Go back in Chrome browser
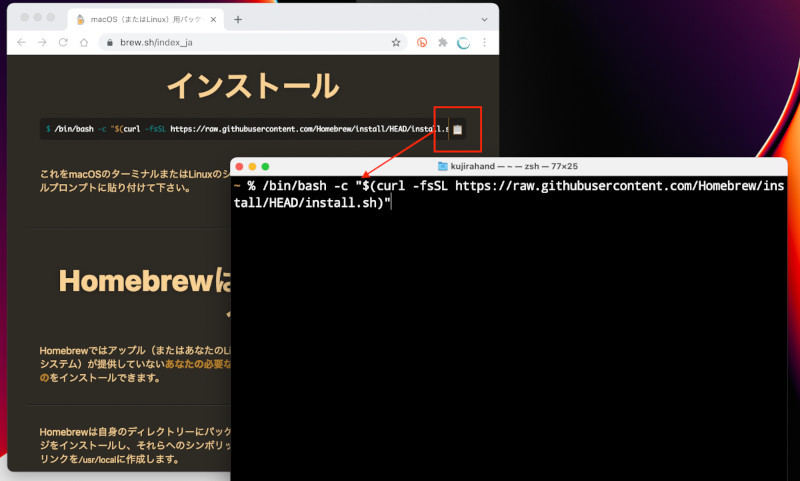 [21, 42]
